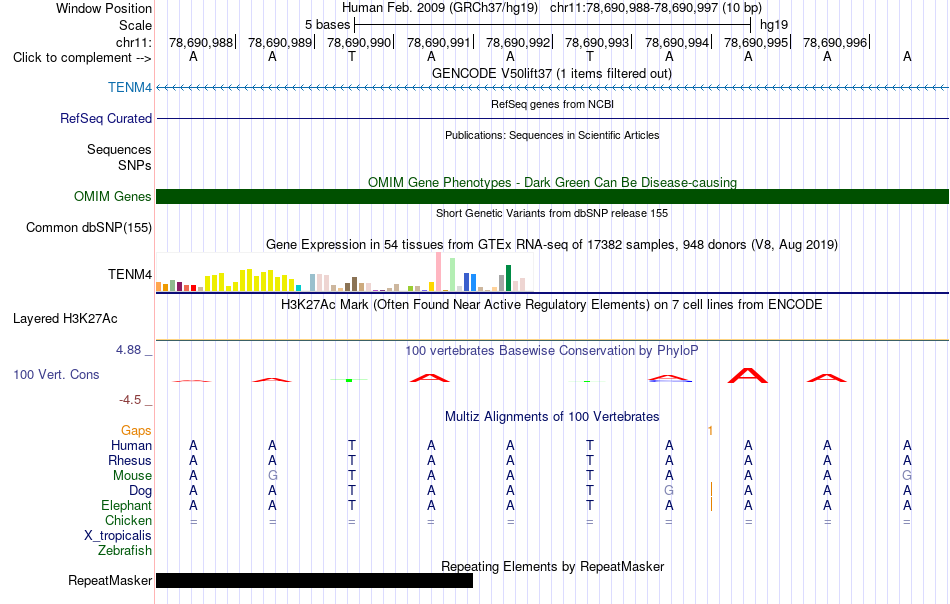The image size is (950, 604).
Task: Click the TENM4 GENCODE track label
Action: pyautogui.click(x=130, y=87)
